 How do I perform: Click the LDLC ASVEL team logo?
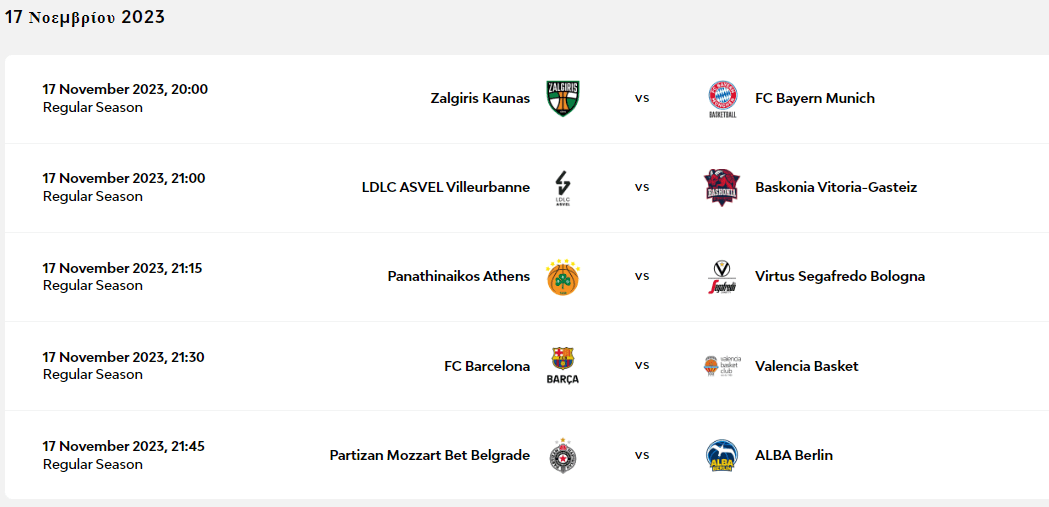pos(563,188)
